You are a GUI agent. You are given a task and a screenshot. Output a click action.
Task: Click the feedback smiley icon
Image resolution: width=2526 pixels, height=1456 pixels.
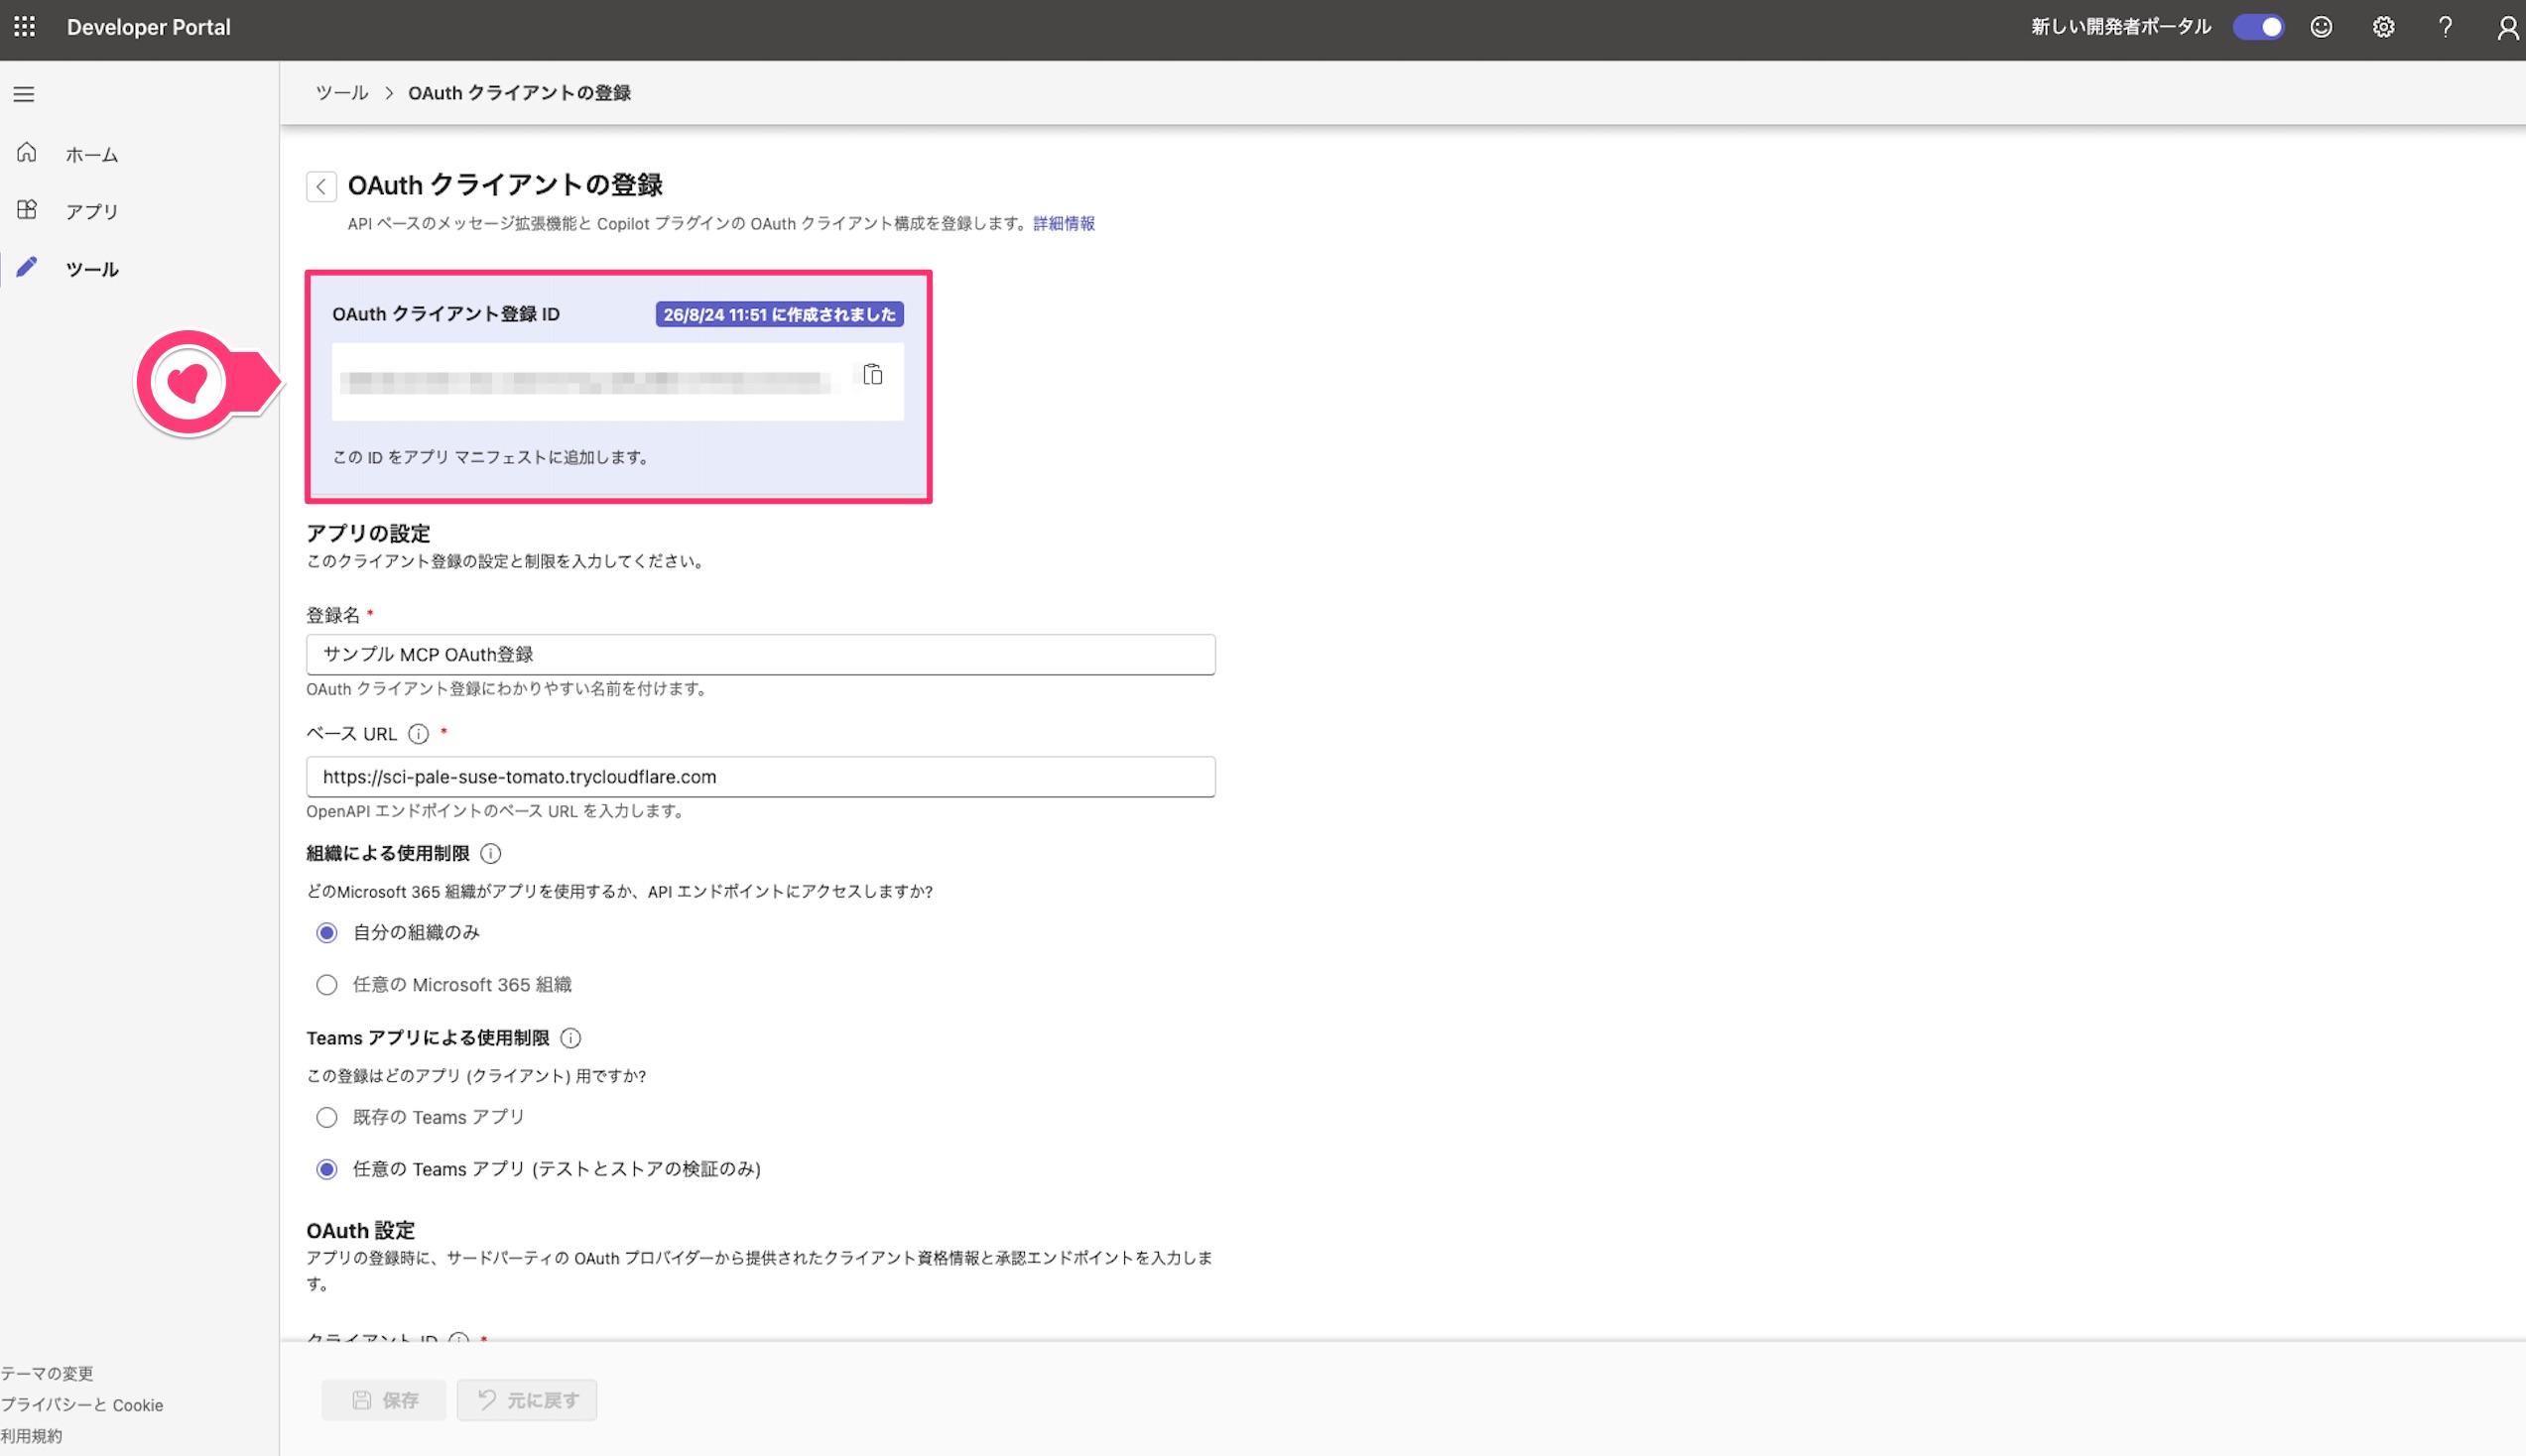click(2321, 27)
